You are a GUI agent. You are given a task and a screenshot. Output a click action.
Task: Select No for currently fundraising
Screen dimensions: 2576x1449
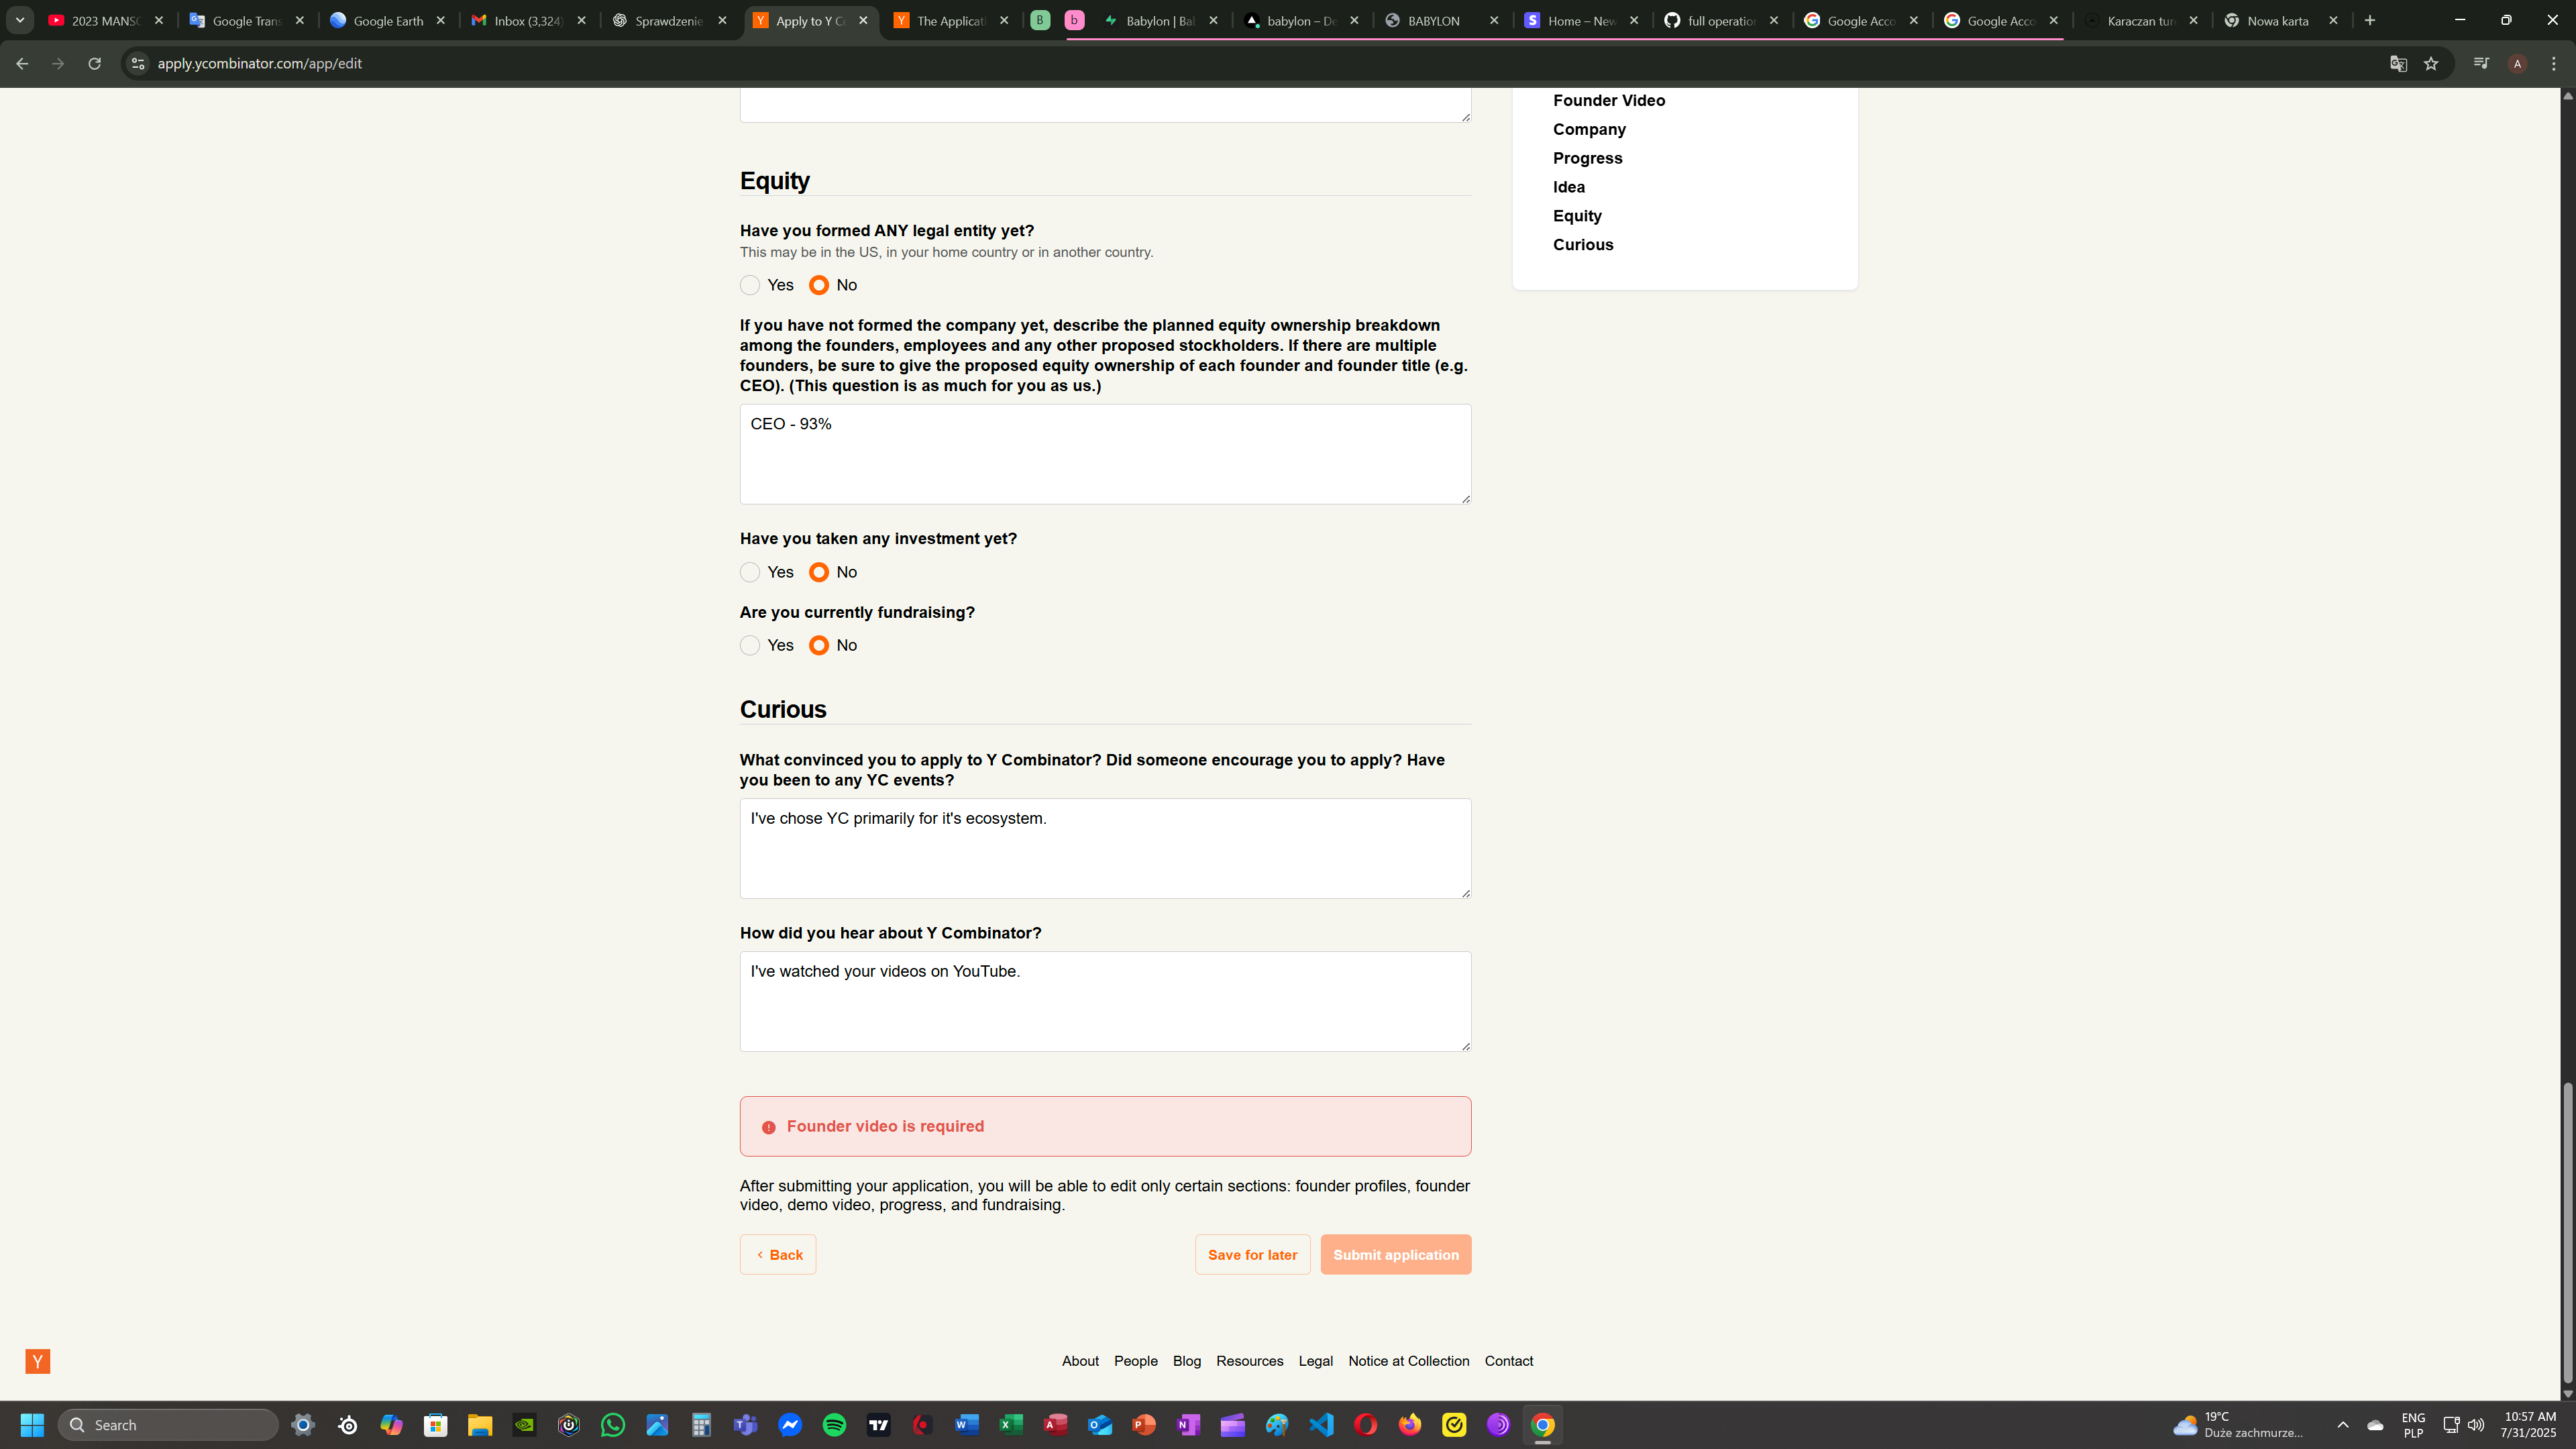pyautogui.click(x=819, y=645)
